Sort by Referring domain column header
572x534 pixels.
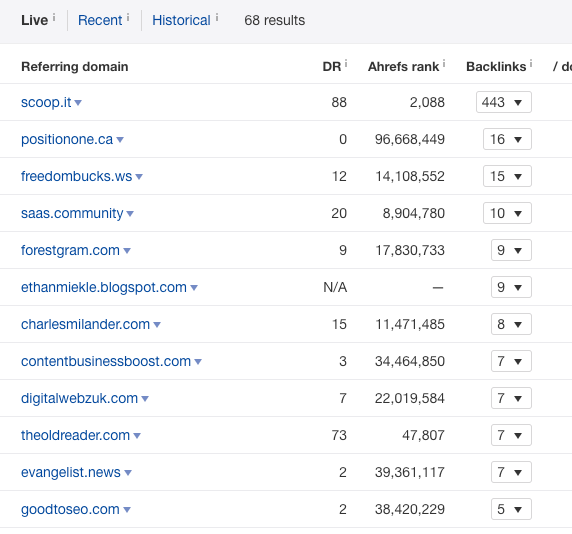75,67
